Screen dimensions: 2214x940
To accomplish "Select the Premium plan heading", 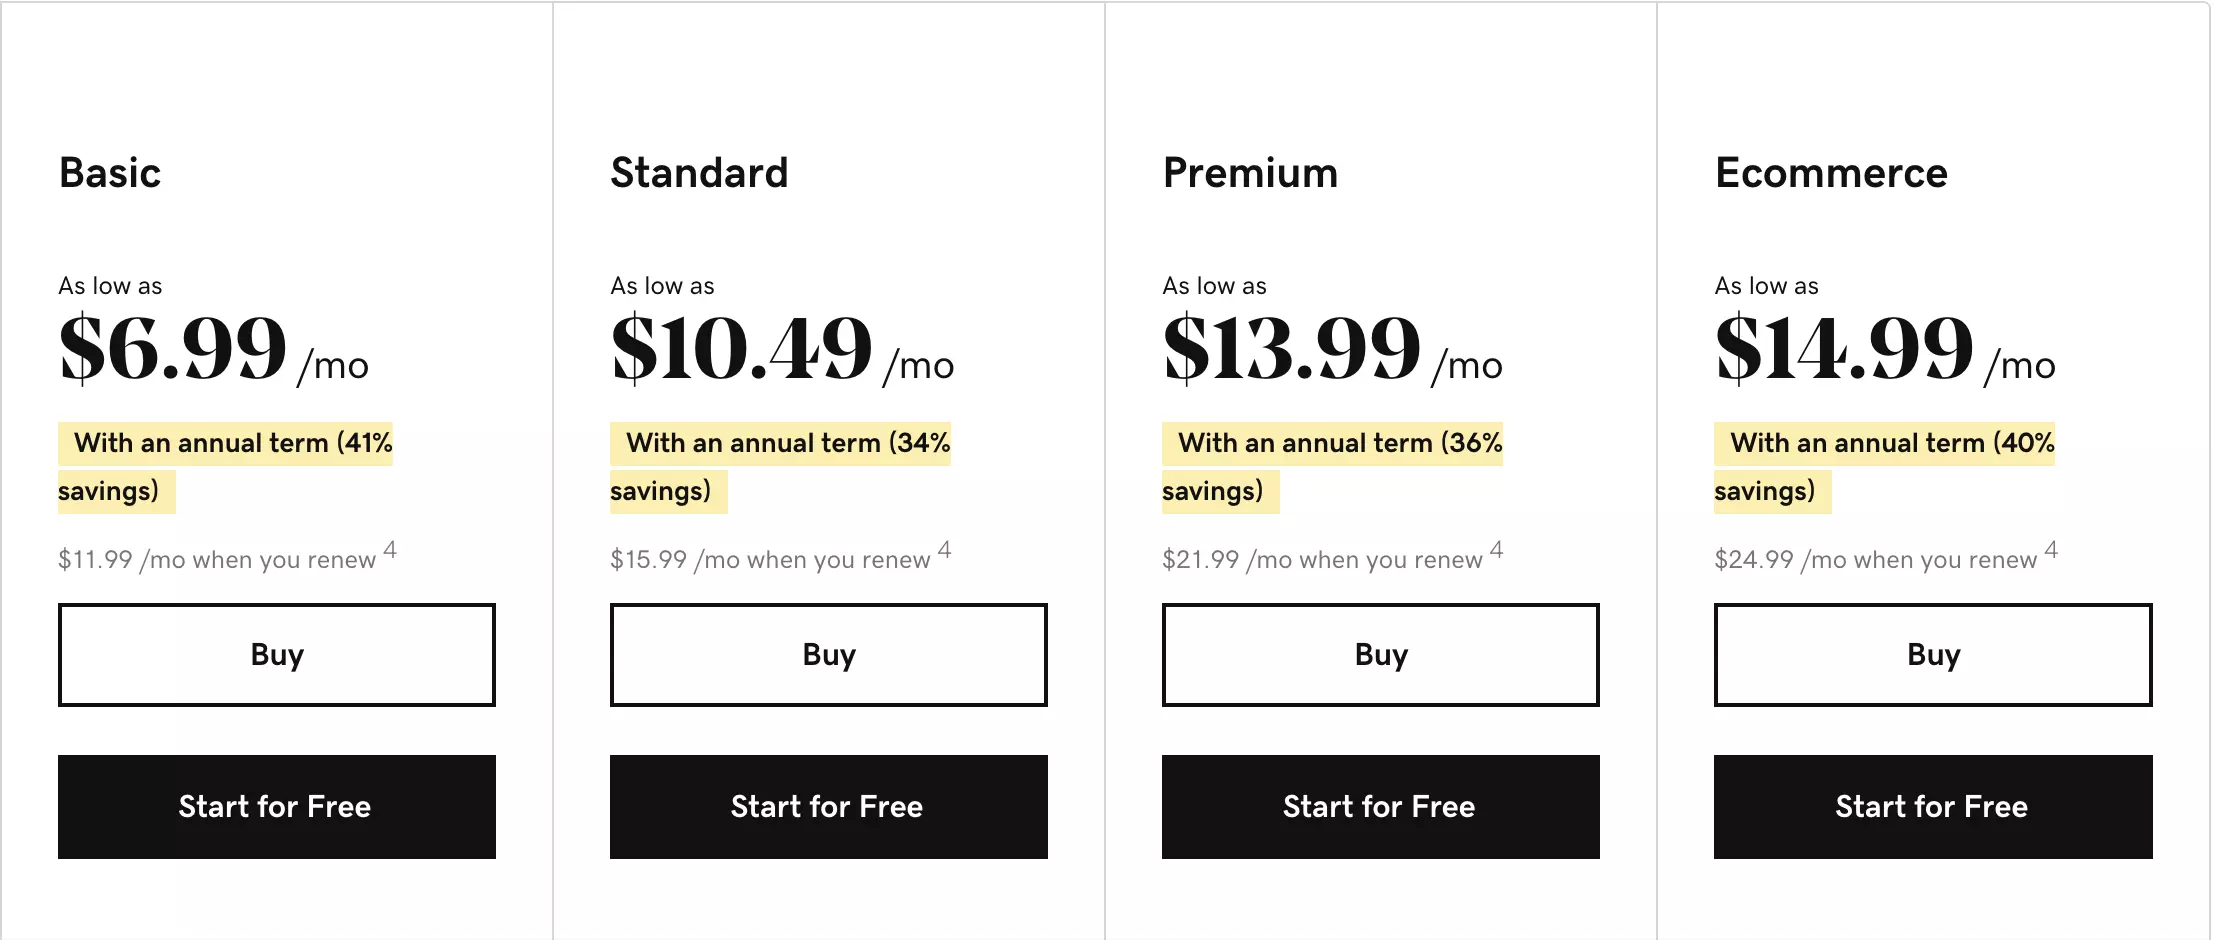I will (x=1250, y=173).
